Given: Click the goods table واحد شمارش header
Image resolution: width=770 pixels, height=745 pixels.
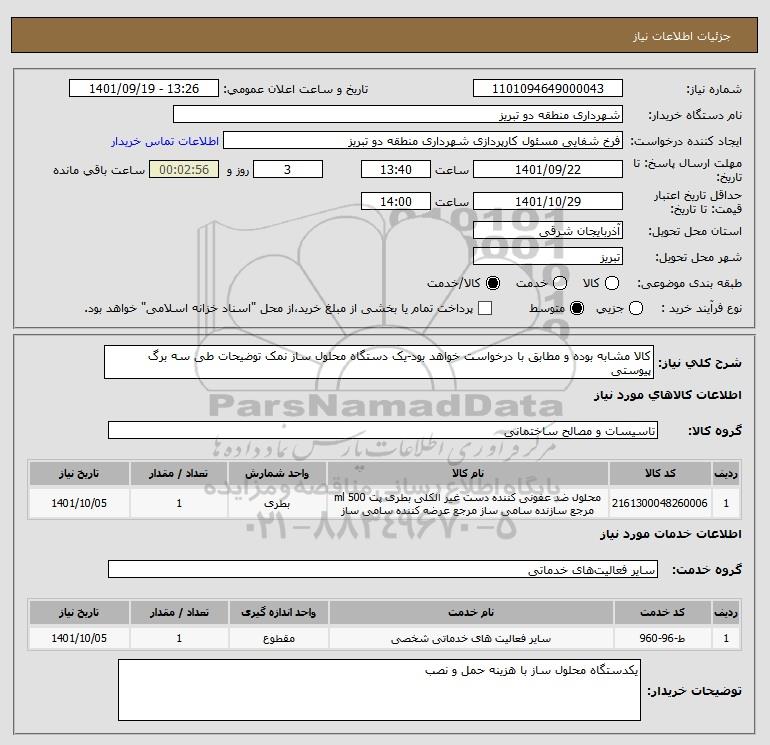Looking at the screenshot, I should [x=277, y=473].
